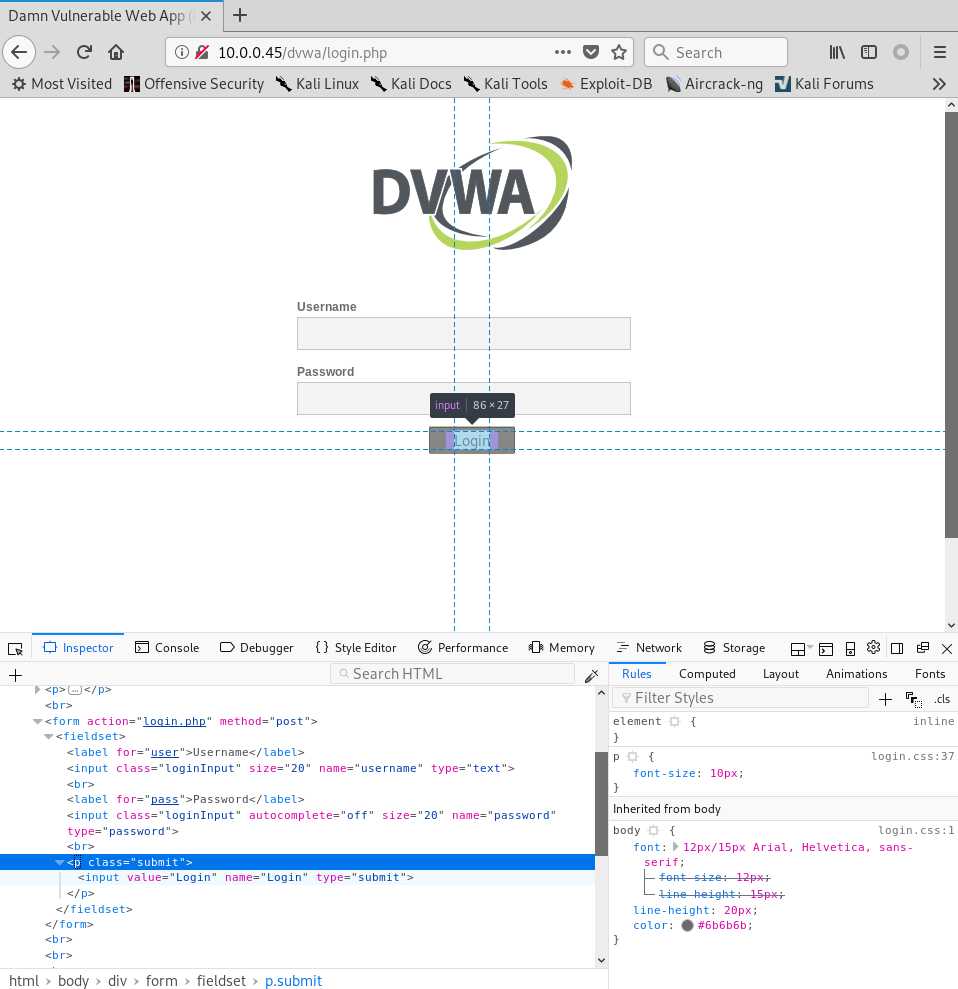Expand the font shorthand property
Screen dimensions: 958x989
(x=675, y=846)
